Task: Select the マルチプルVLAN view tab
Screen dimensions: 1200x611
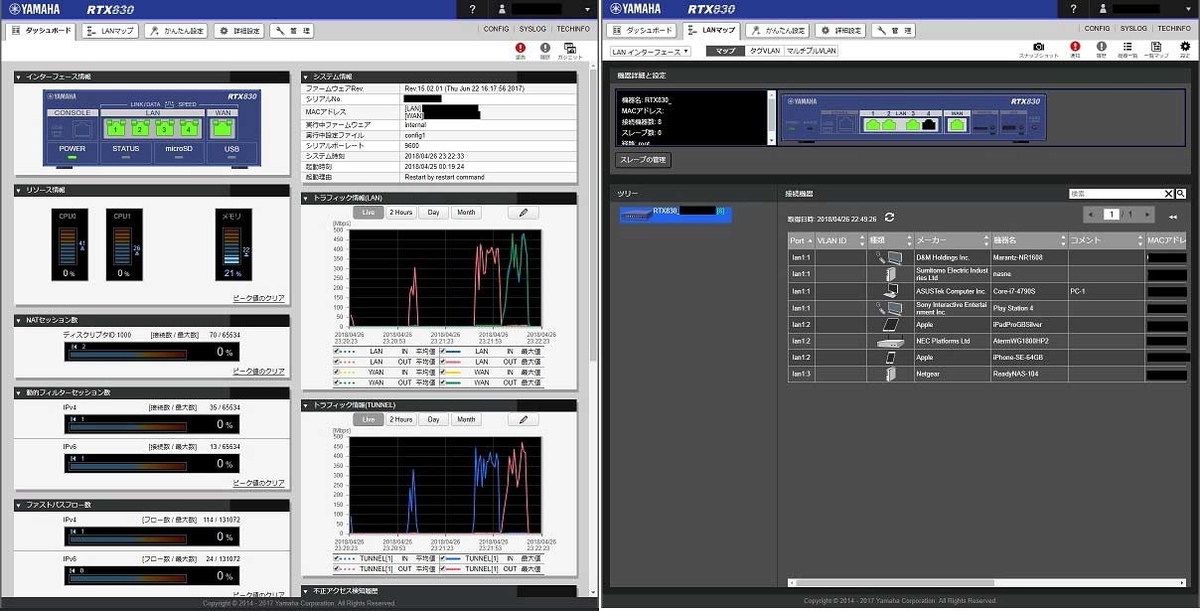Action: [x=811, y=51]
